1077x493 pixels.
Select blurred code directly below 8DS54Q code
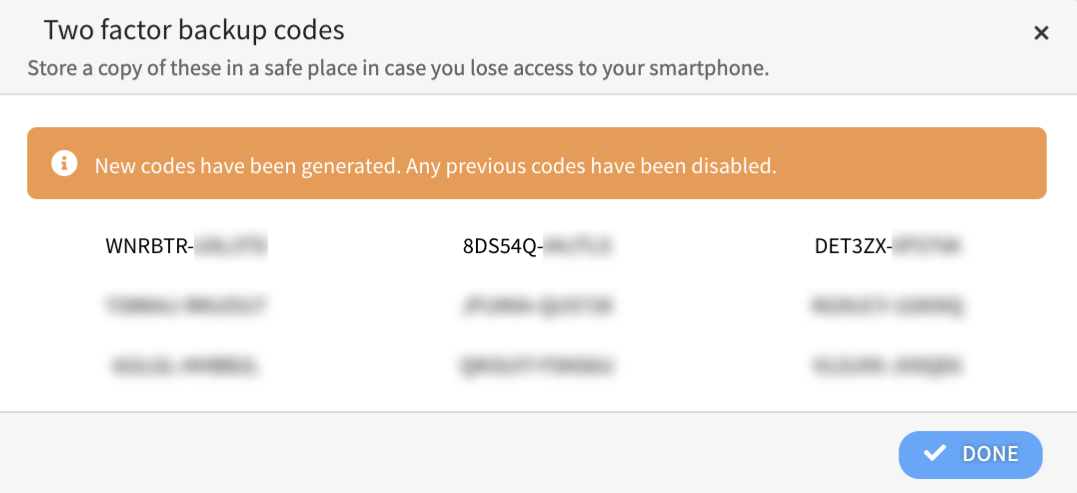point(537,306)
